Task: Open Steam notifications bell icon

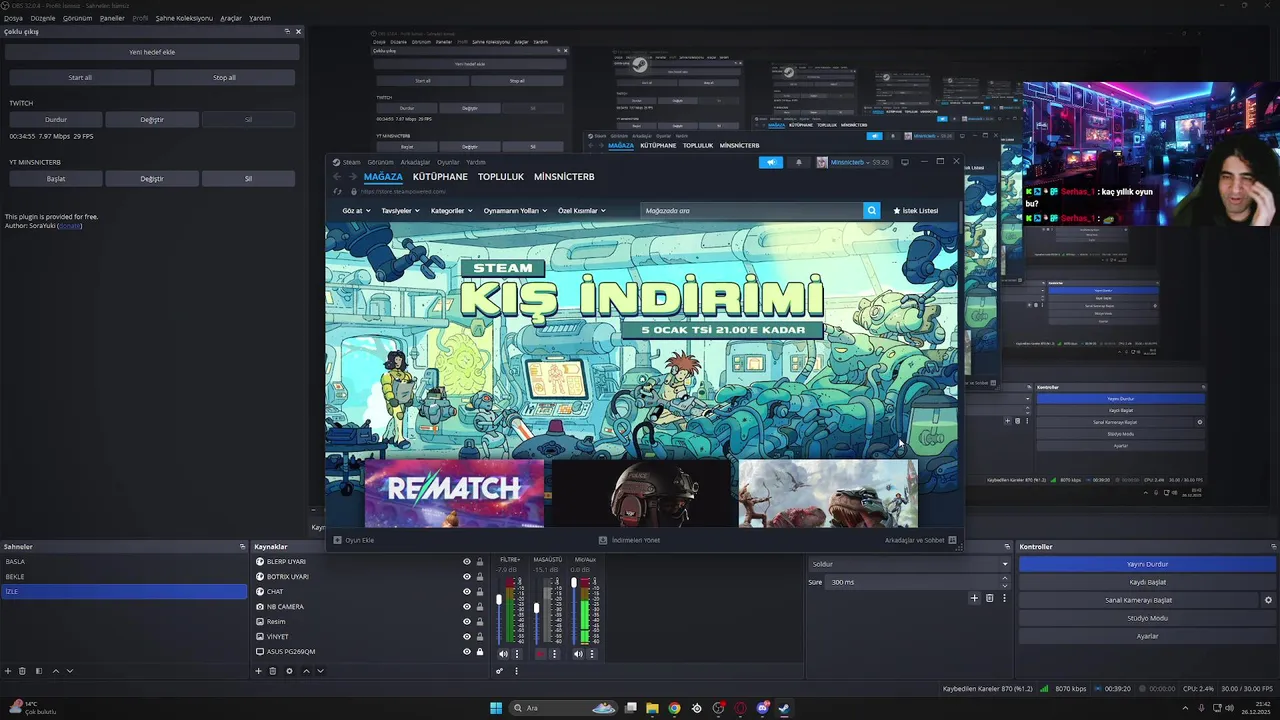Action: point(798,162)
